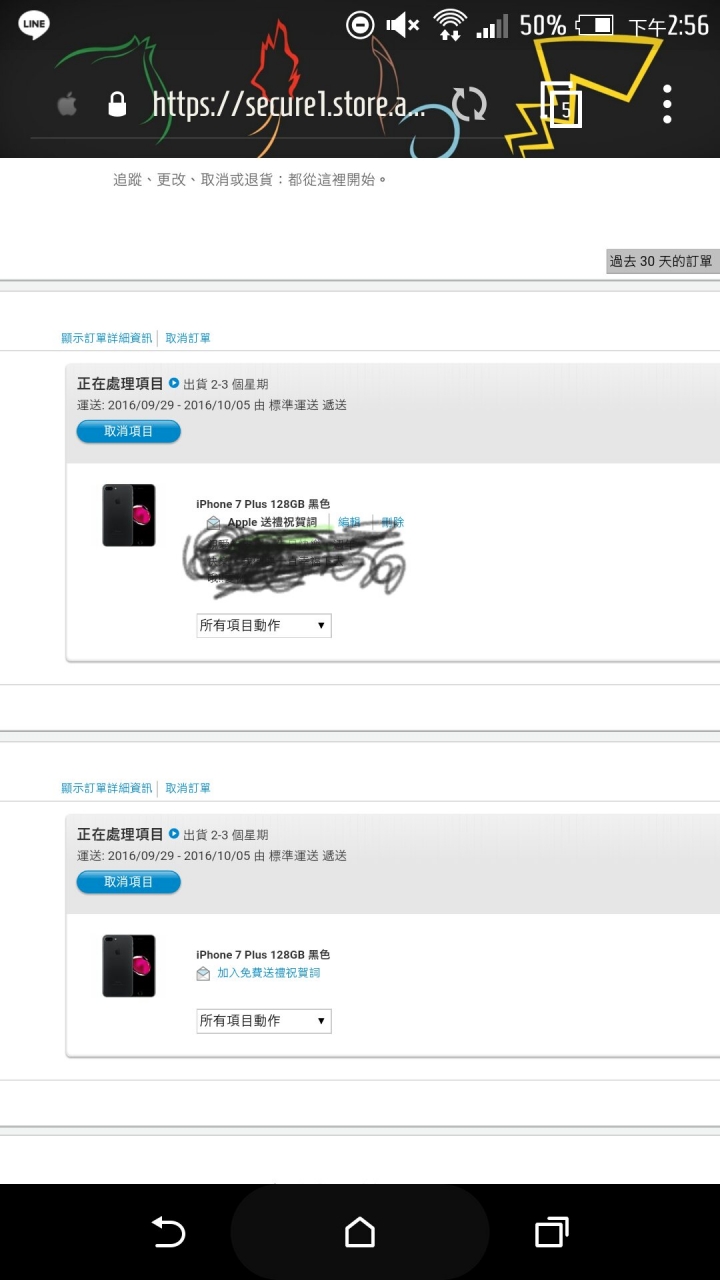Tap the secure padlock icon in address bar
Screen dimensions: 720x1280
point(118,104)
